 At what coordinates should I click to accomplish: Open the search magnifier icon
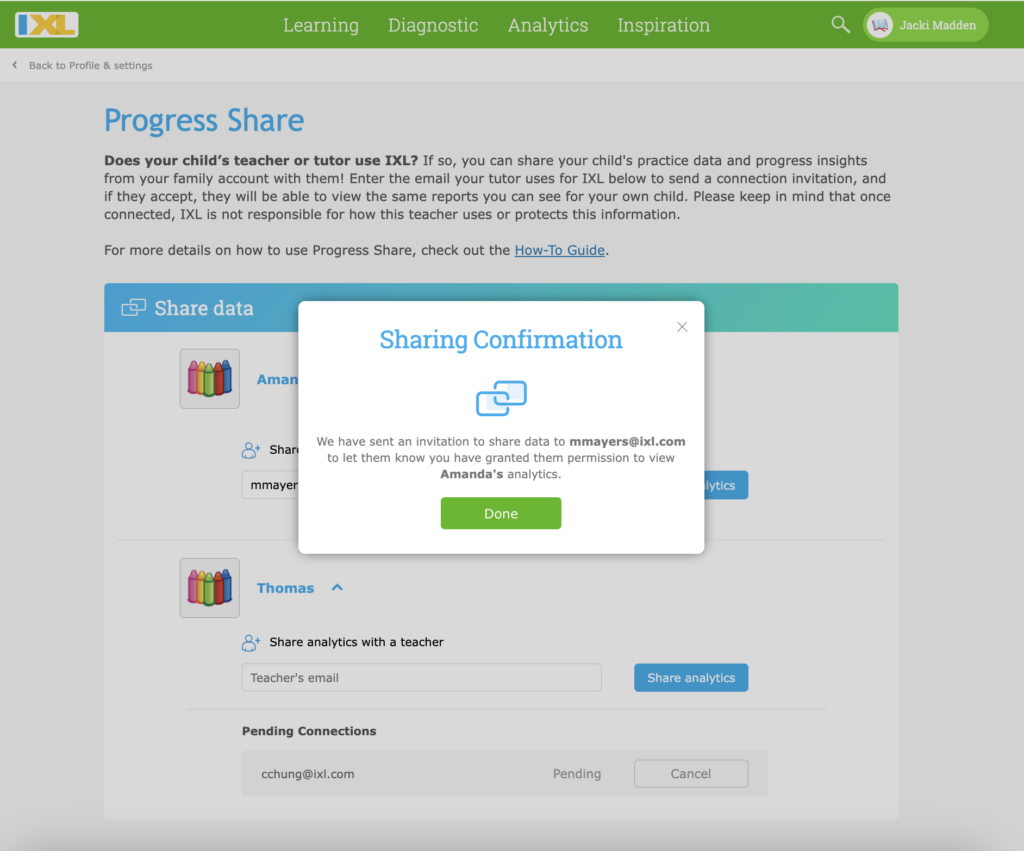tap(840, 25)
